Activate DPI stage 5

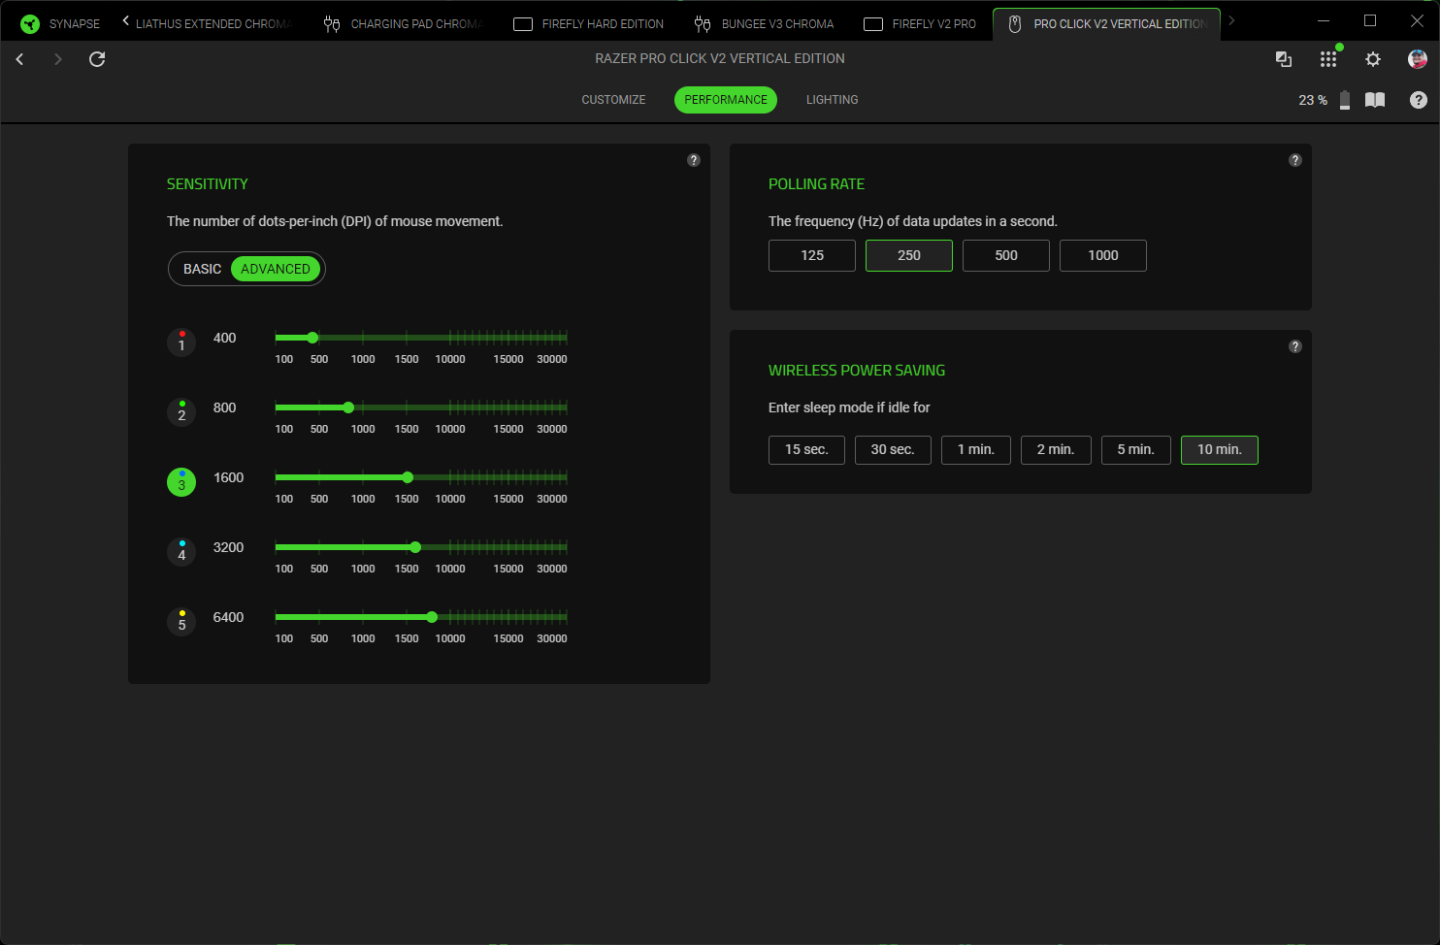(181, 622)
